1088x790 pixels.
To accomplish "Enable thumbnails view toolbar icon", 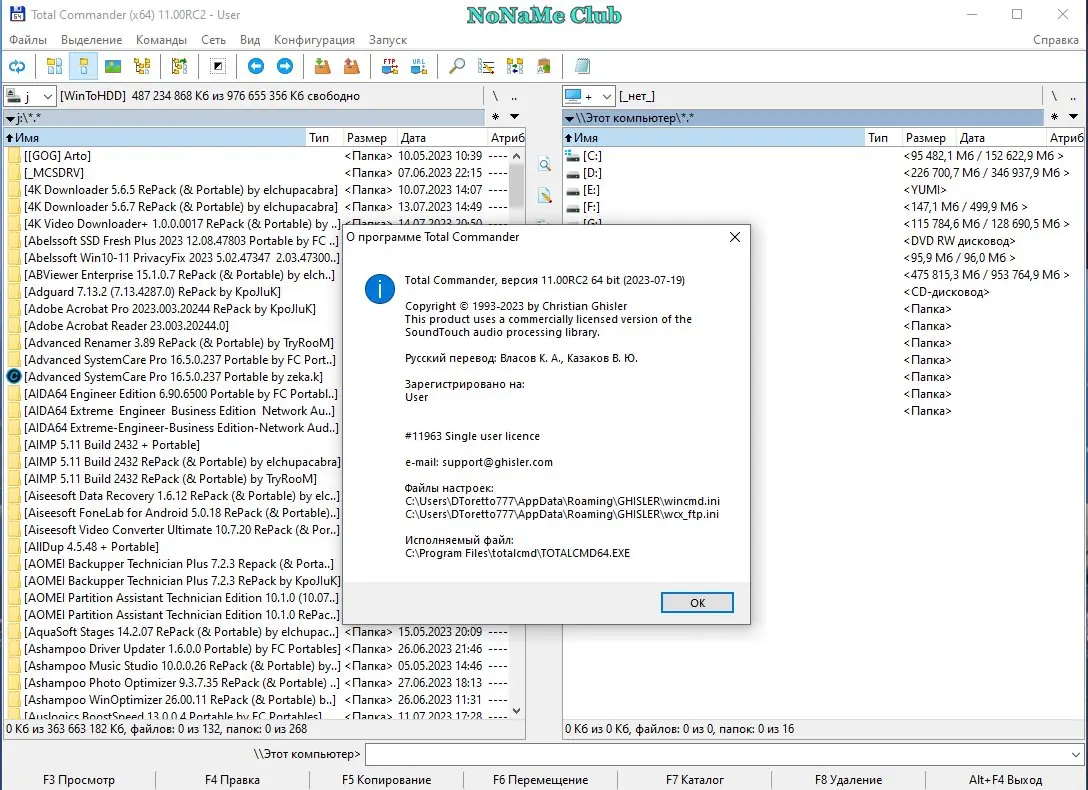I will 112,67.
